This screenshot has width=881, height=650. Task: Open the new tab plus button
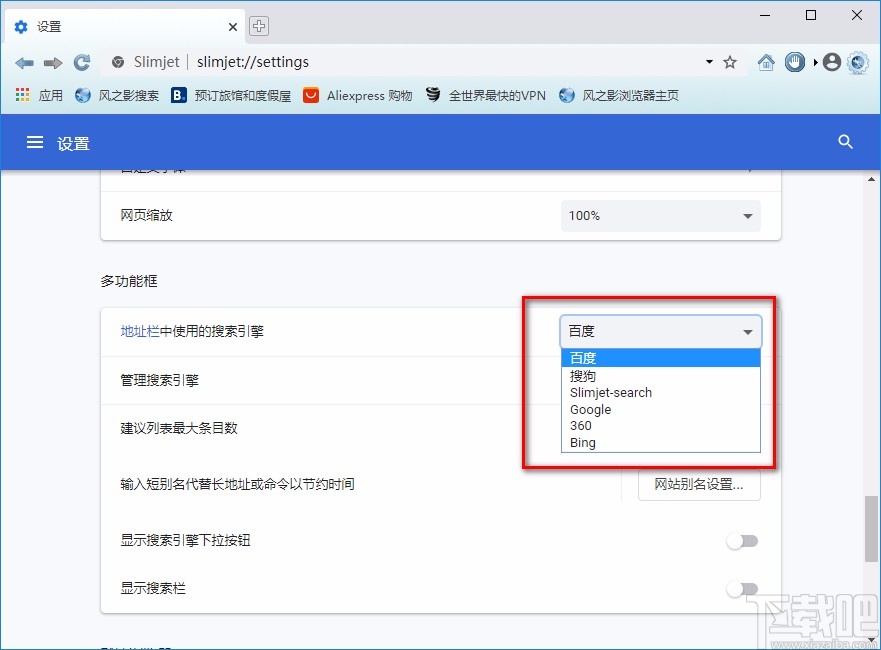[x=259, y=26]
